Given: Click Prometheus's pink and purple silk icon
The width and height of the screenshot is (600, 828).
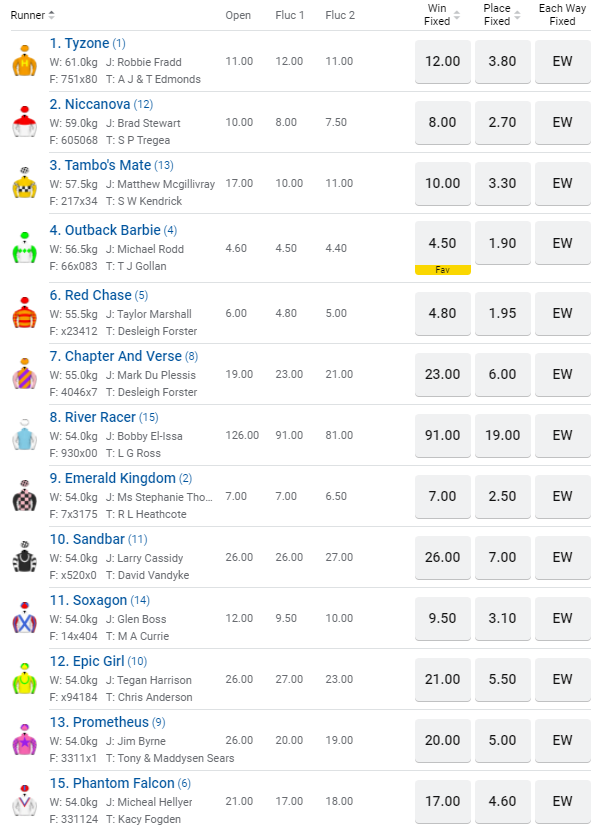Looking at the screenshot, I should click(24, 740).
